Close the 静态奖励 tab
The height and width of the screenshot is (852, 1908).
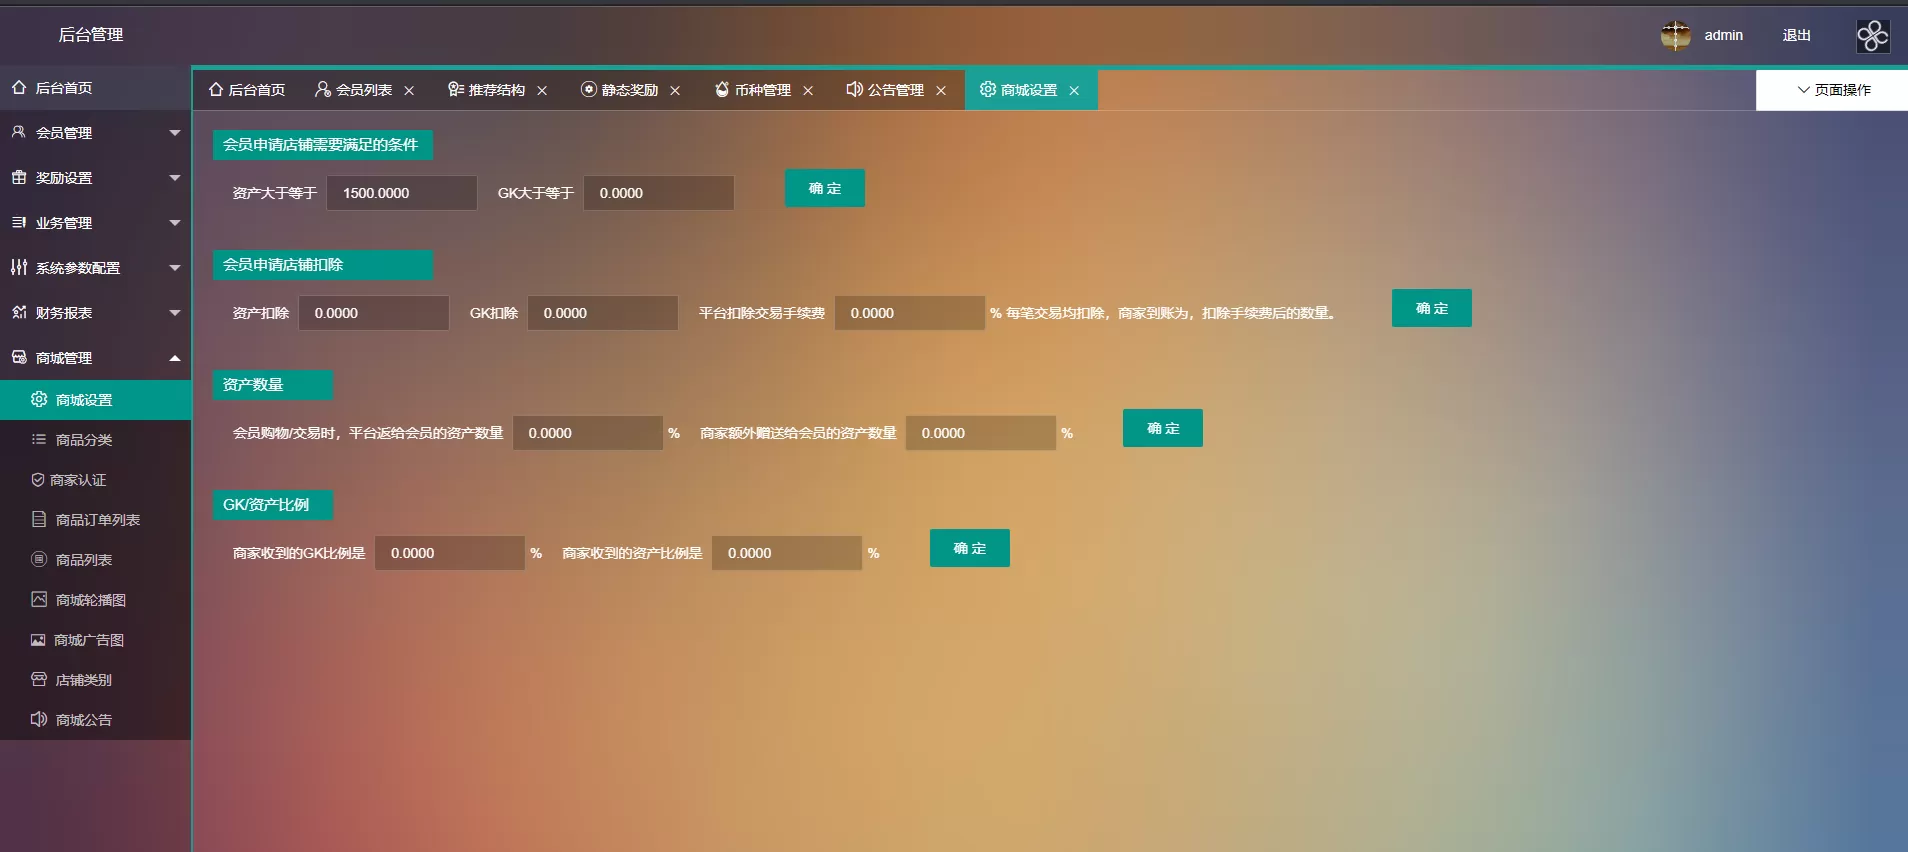click(x=675, y=91)
